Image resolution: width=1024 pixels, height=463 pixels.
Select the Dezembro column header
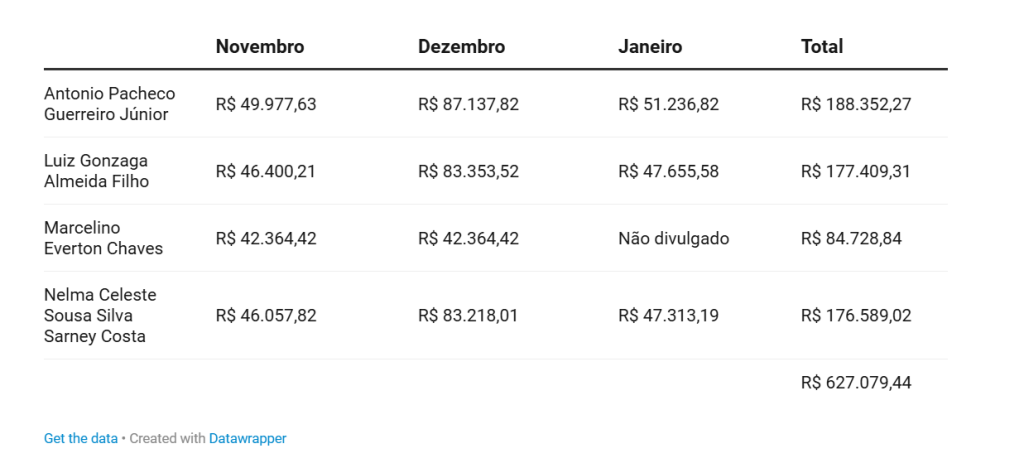(461, 47)
